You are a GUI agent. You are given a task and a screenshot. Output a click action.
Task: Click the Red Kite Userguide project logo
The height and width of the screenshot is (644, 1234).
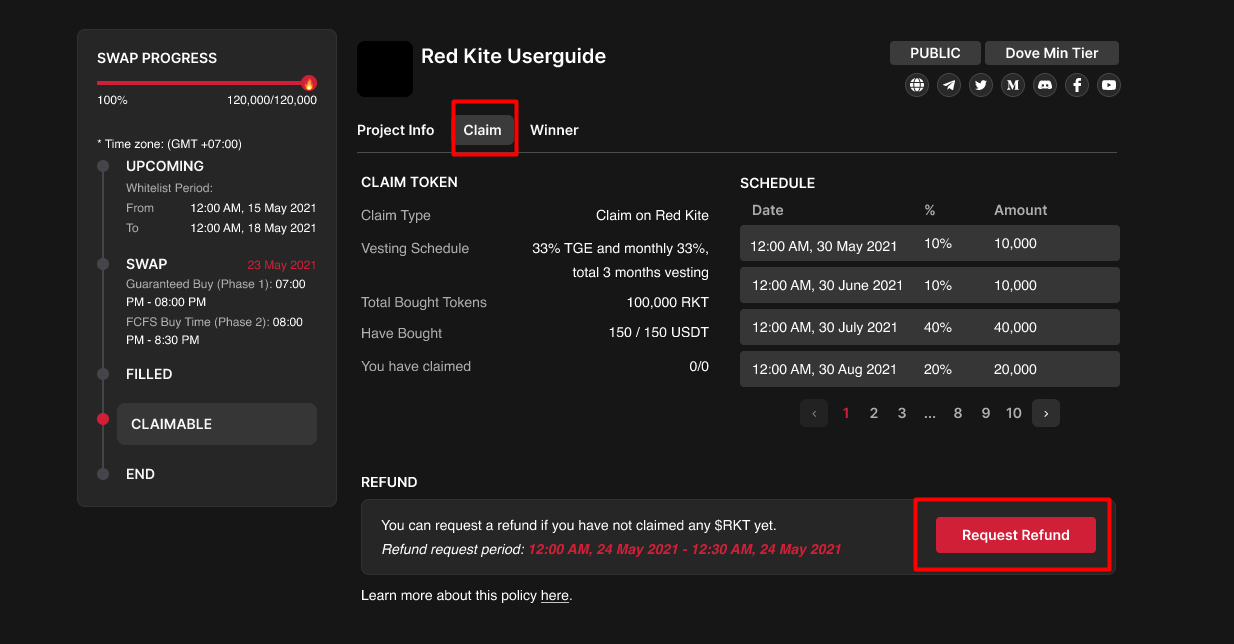(x=385, y=69)
